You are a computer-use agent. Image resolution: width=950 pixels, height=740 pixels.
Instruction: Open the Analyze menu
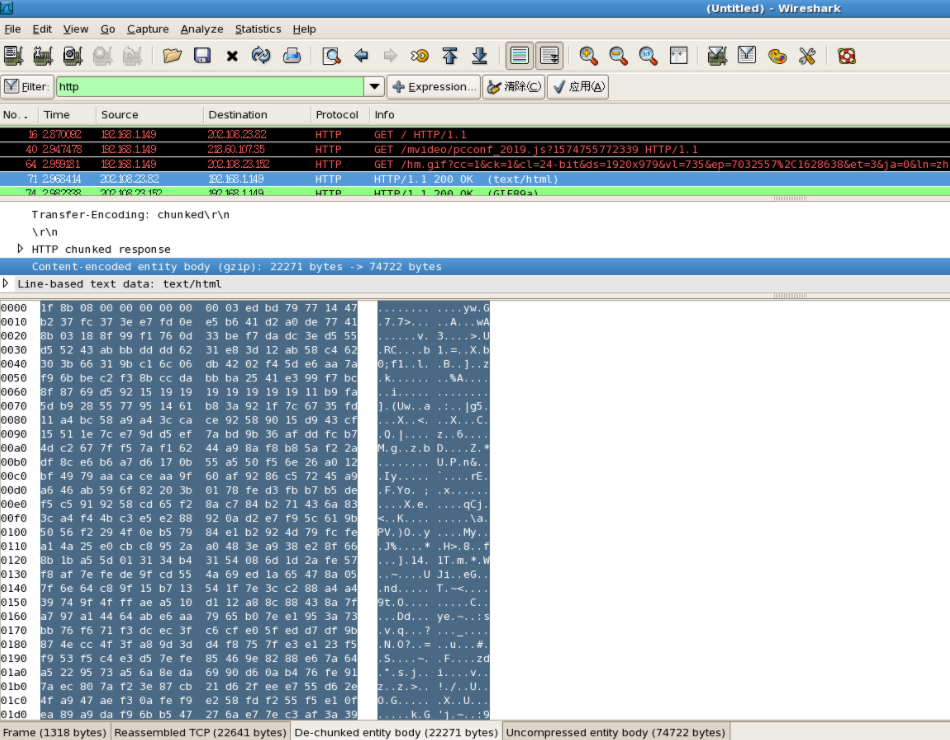pyautogui.click(x=202, y=28)
